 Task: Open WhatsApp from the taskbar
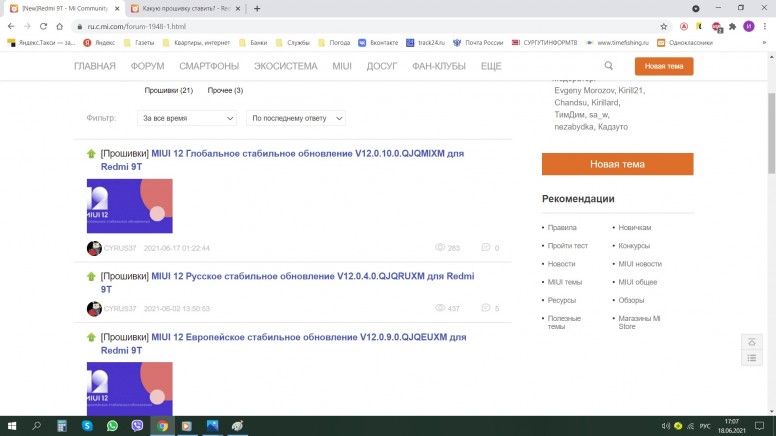112,426
